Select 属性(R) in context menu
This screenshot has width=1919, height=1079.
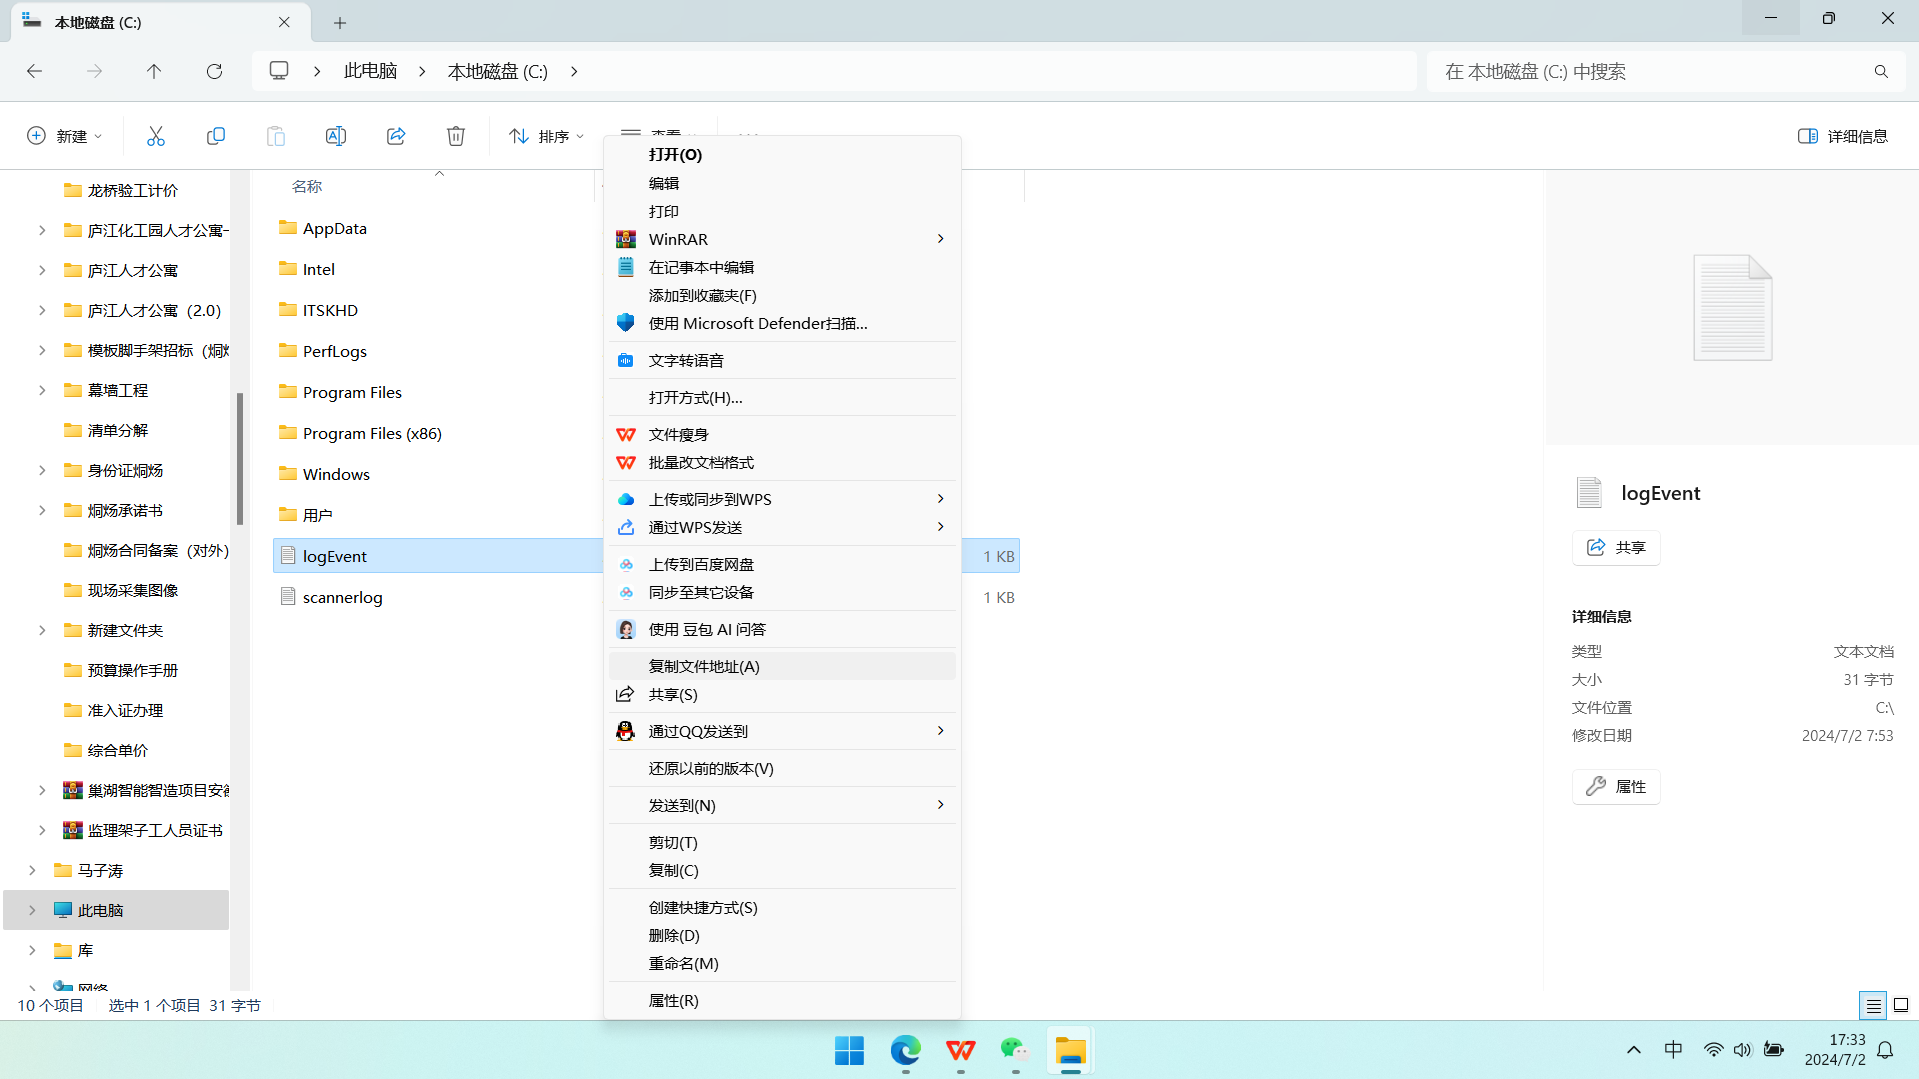[782, 1000]
